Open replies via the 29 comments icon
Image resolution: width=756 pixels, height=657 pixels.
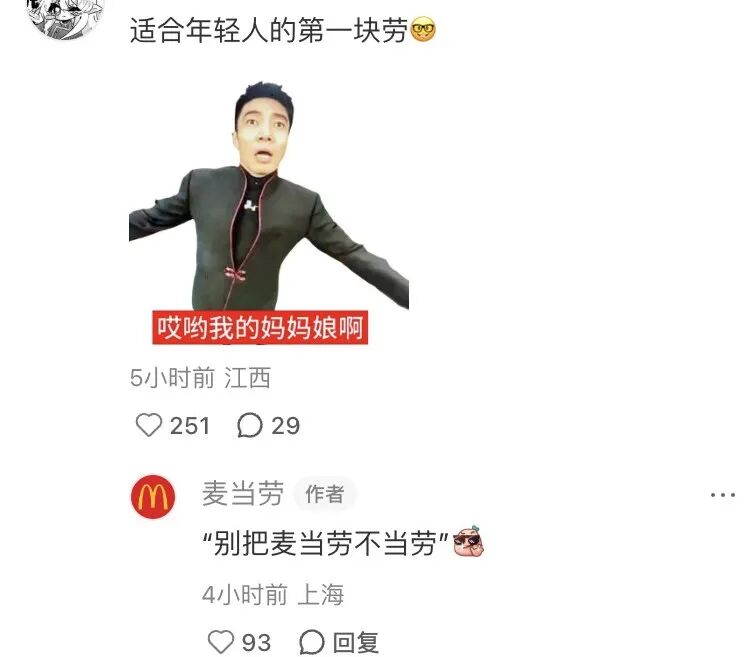tap(250, 425)
